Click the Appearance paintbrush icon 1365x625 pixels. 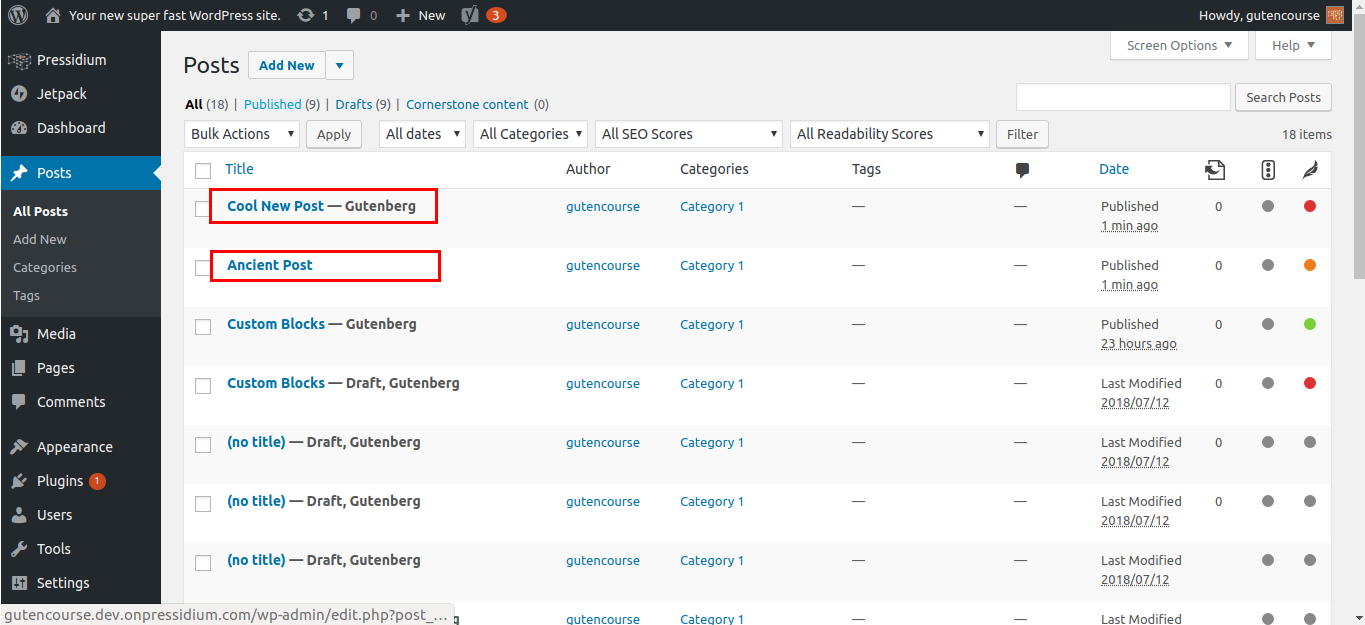click(19, 447)
